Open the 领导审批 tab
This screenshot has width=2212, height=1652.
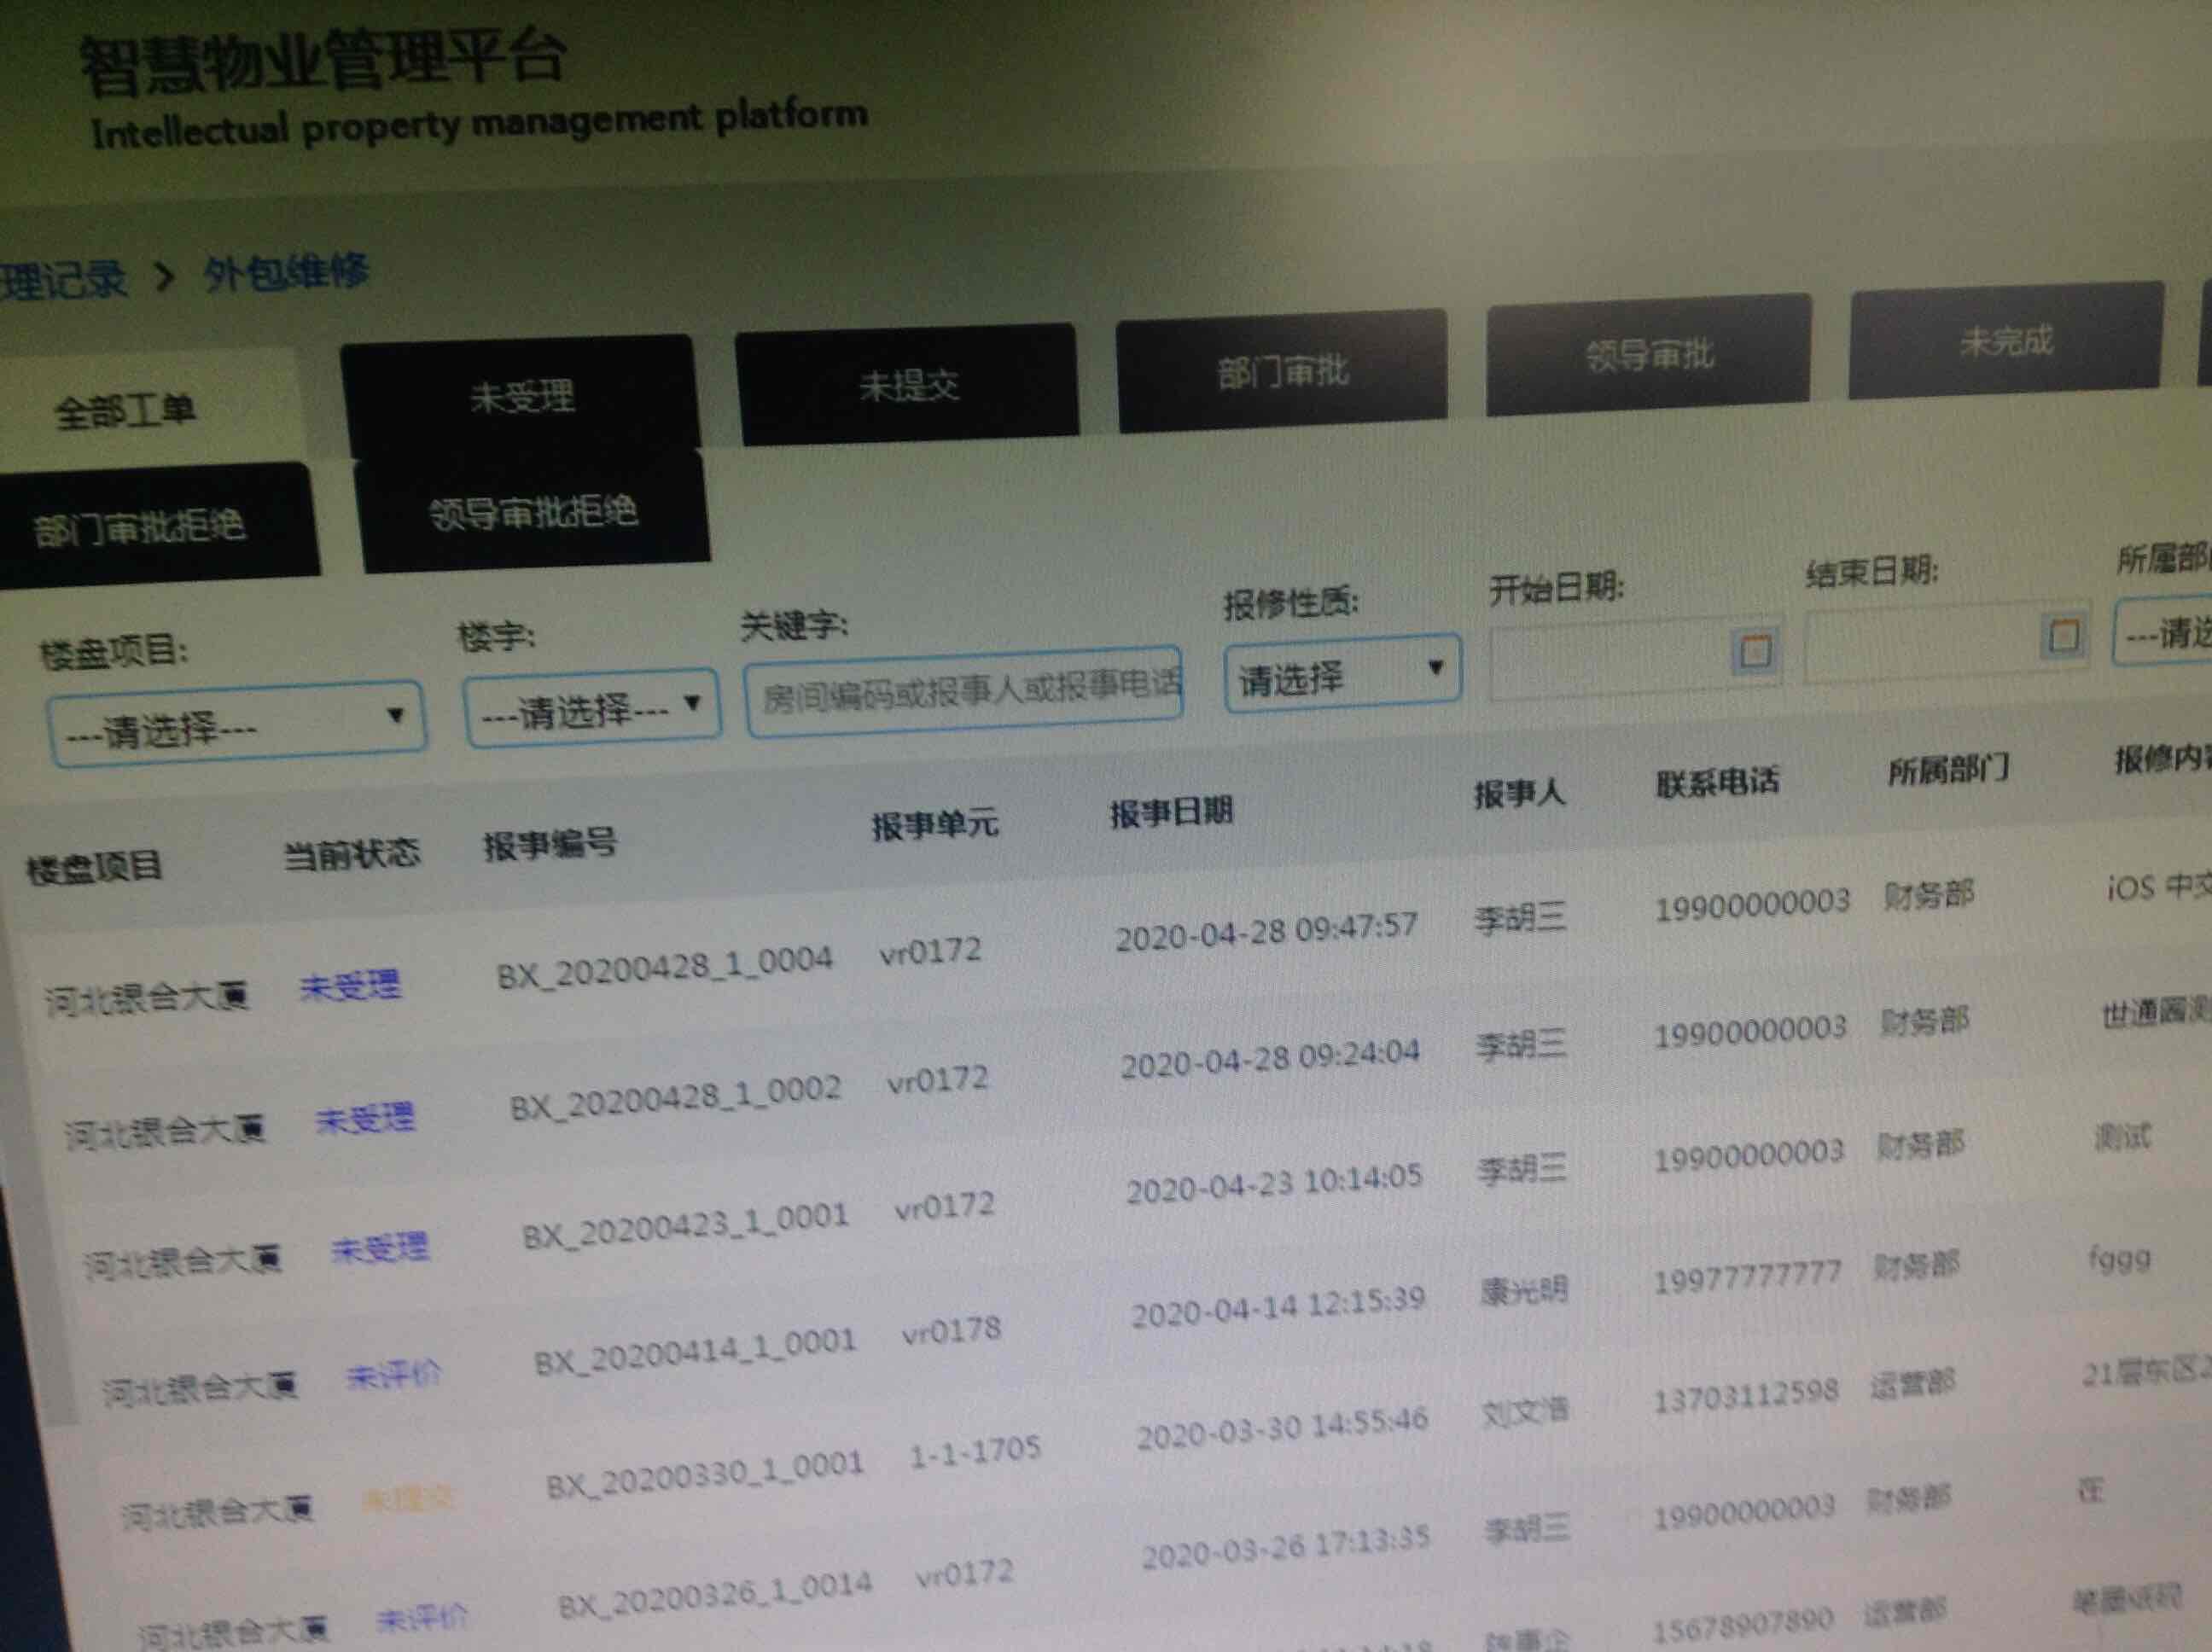click(1649, 354)
